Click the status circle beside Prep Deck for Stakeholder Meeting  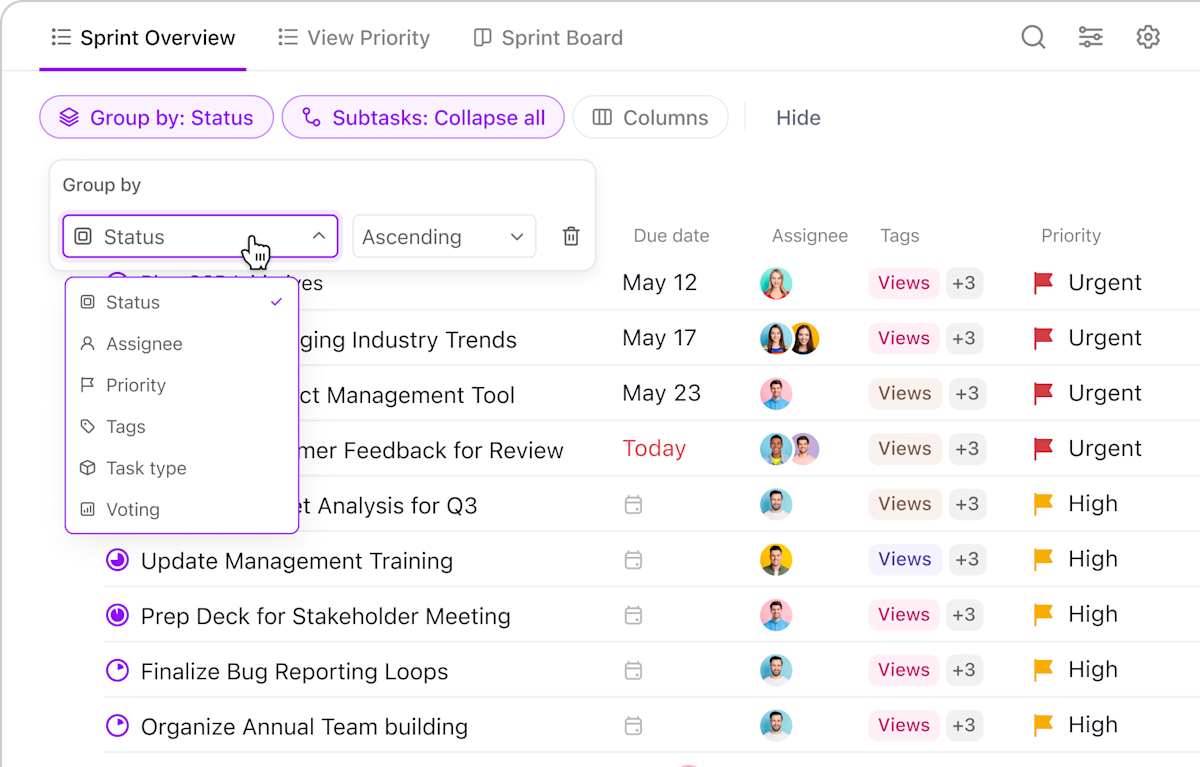[x=117, y=615]
